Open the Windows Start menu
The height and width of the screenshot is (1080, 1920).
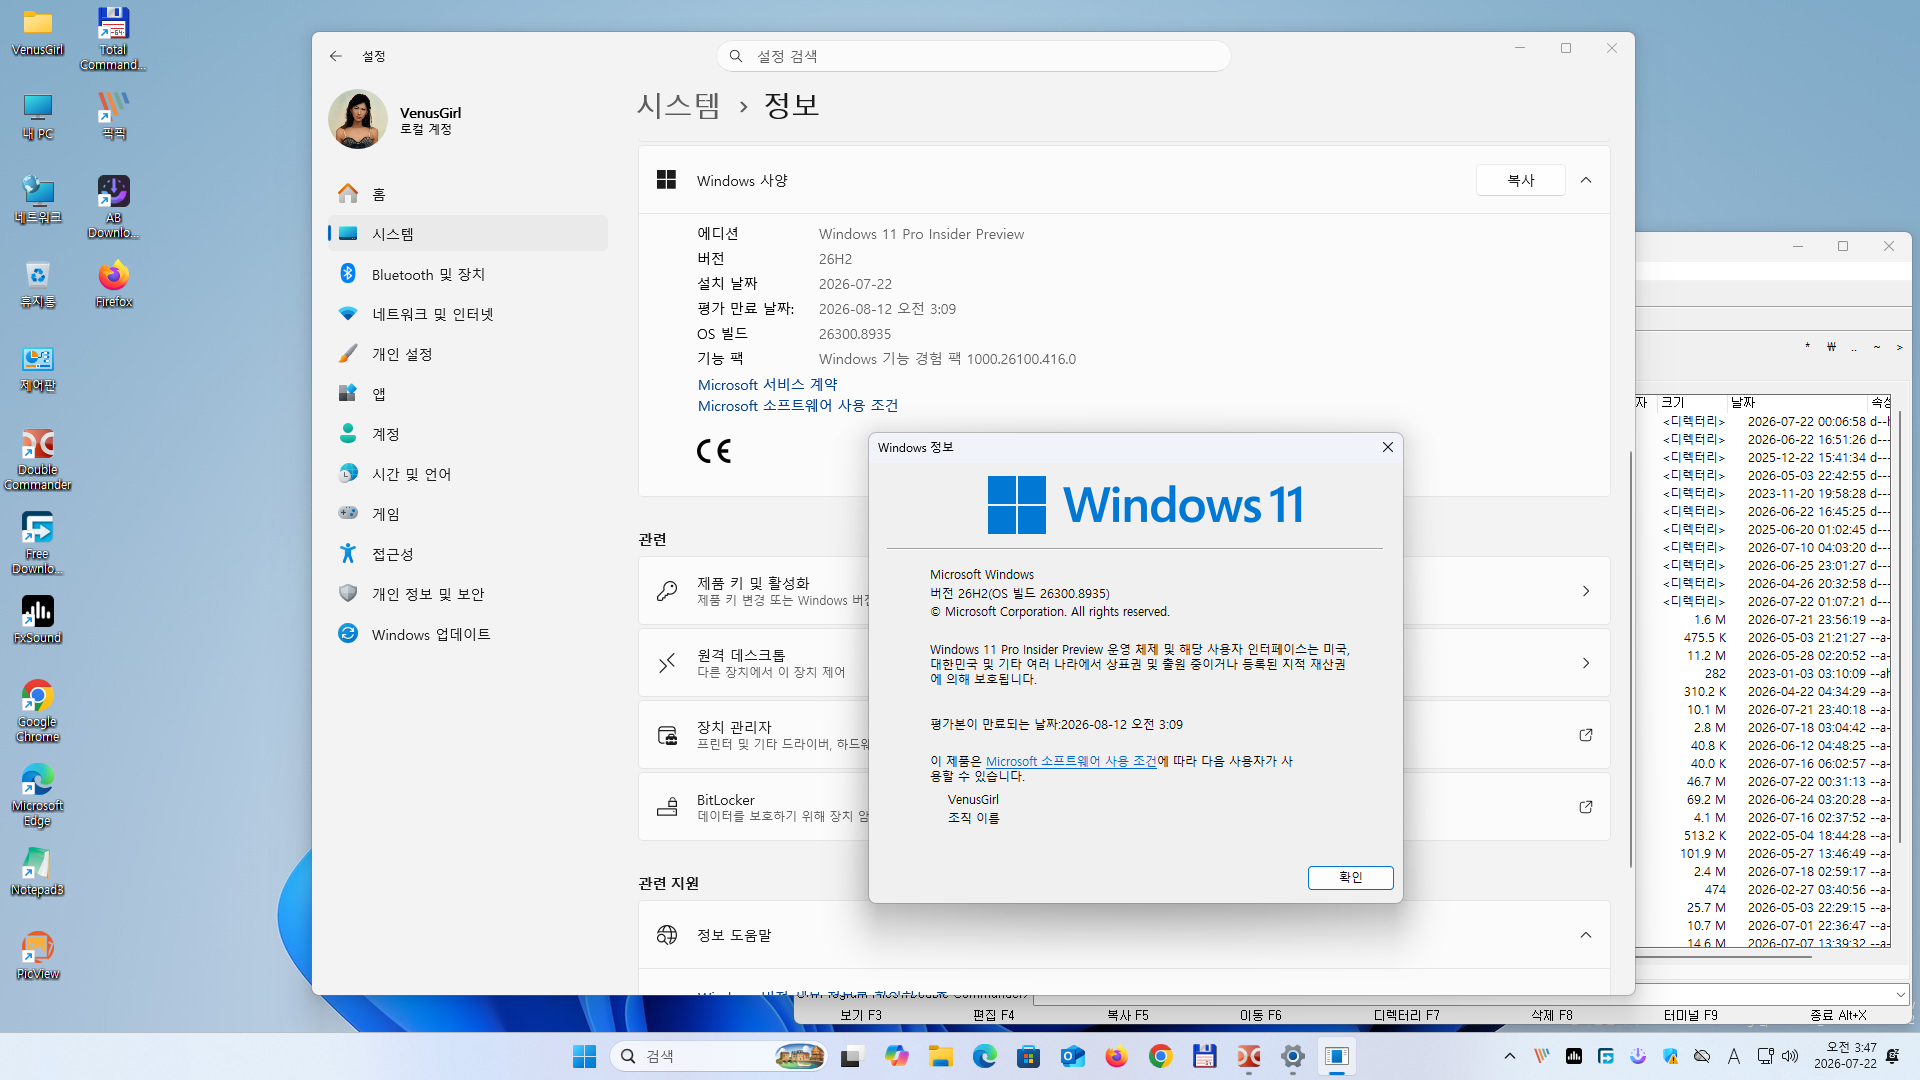(584, 1056)
